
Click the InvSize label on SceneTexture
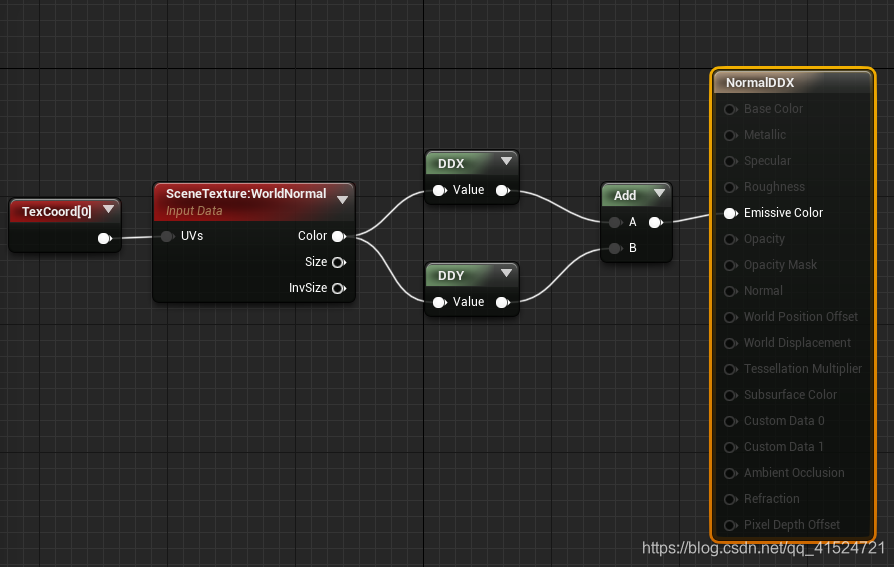pos(308,288)
